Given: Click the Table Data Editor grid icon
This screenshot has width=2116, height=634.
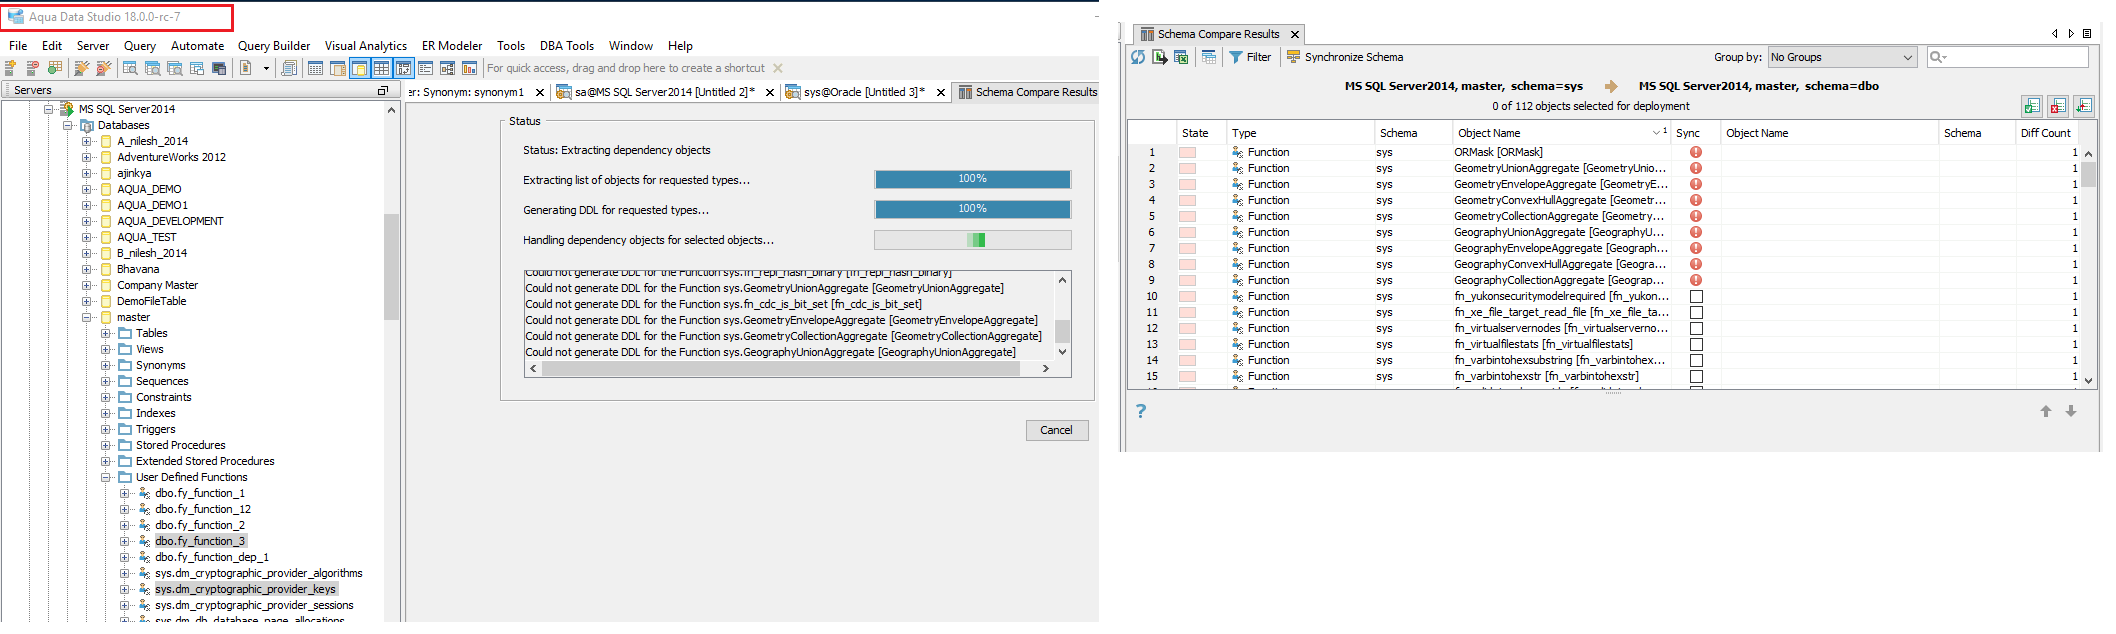Looking at the screenshot, I should tap(315, 68).
